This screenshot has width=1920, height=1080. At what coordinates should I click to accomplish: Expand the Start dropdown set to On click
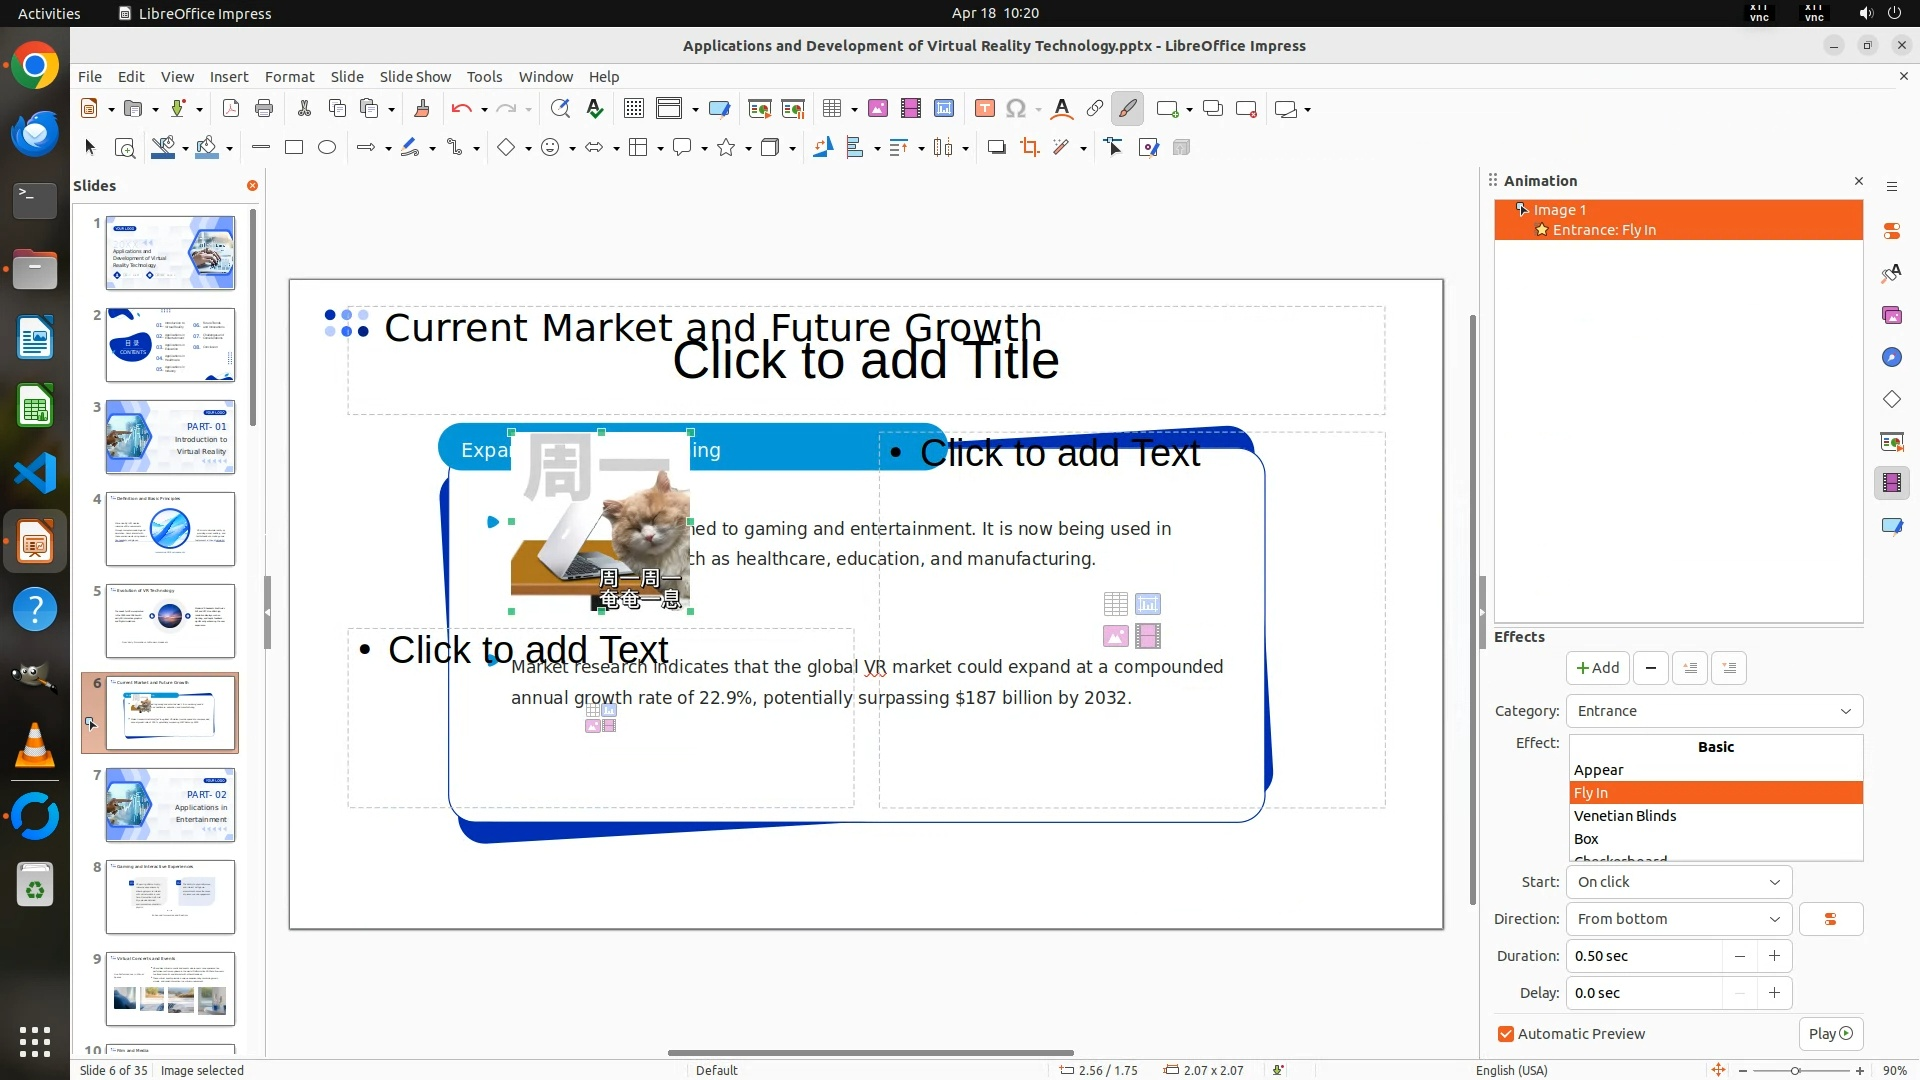pos(1678,882)
